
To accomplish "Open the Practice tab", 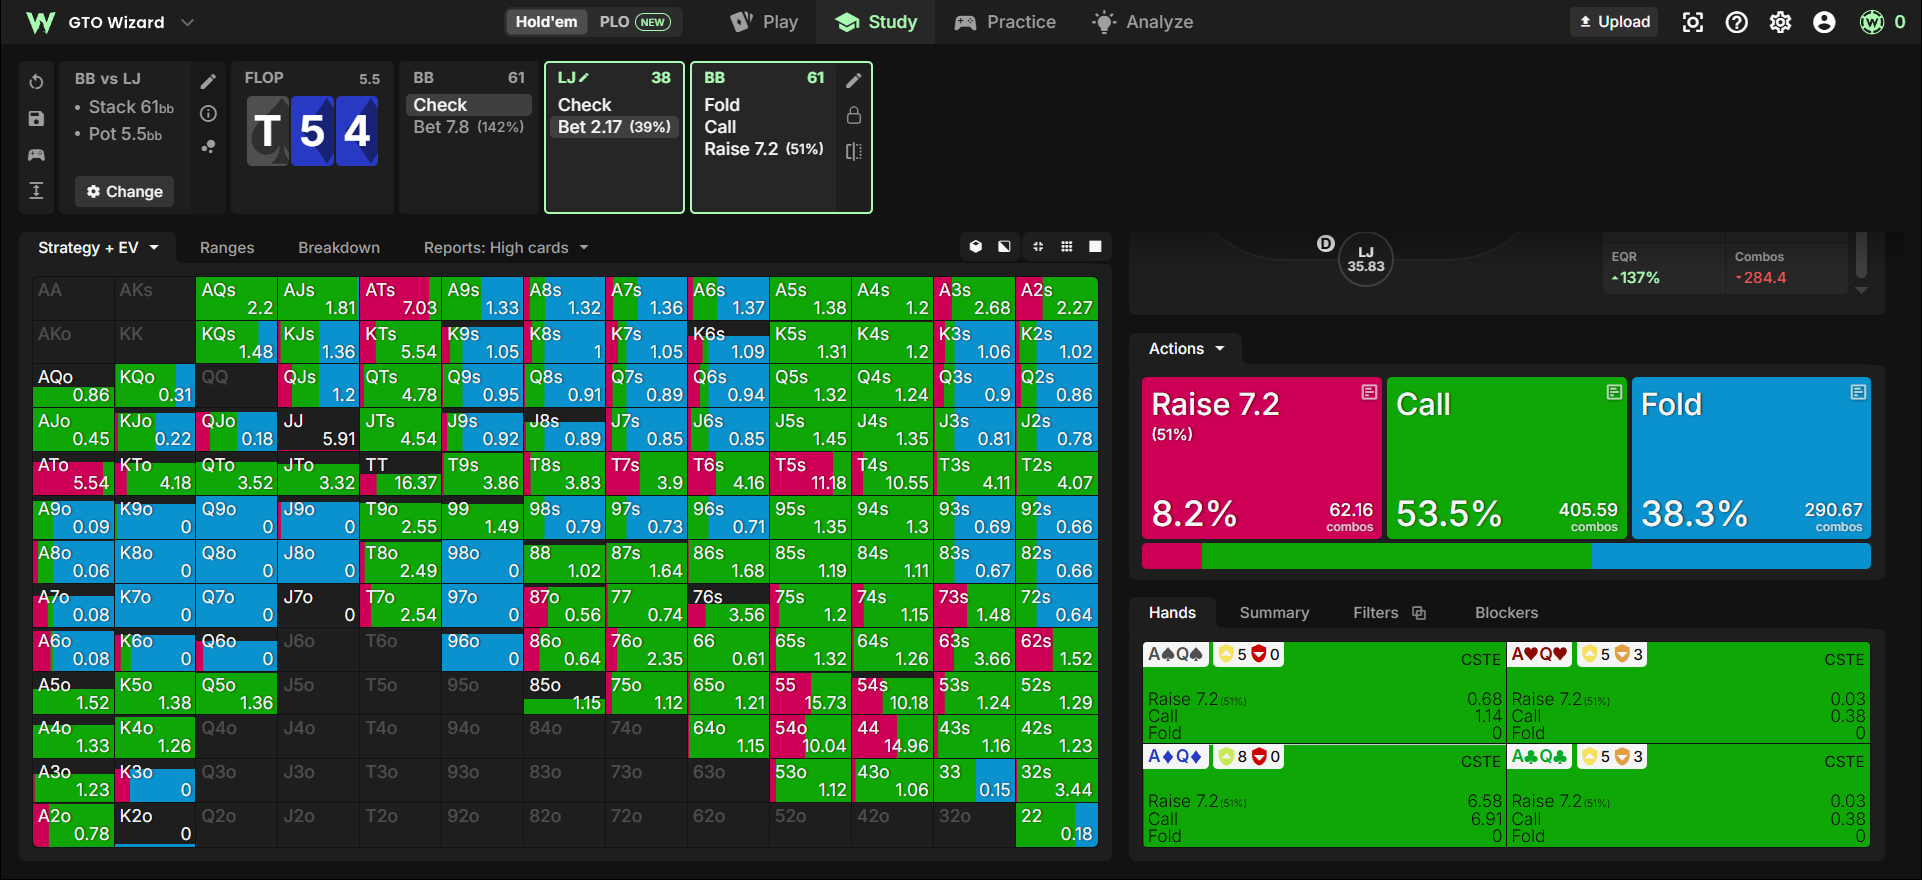I will pos(1005,22).
